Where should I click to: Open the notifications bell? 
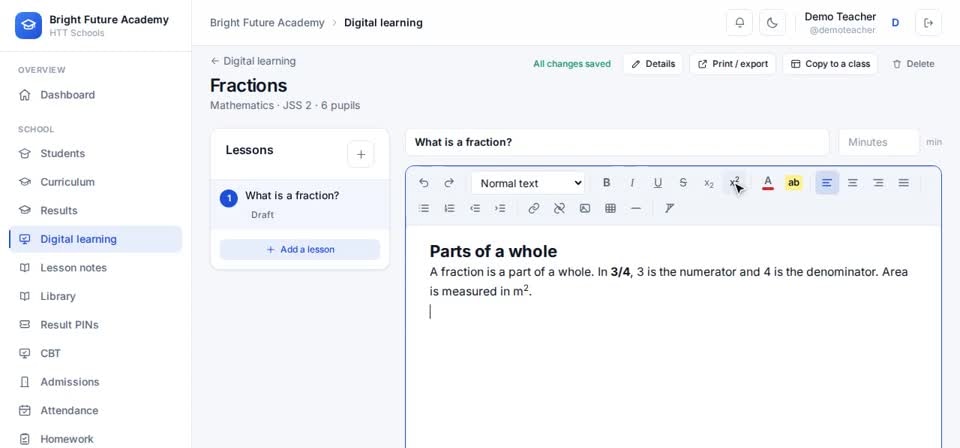[x=740, y=23]
